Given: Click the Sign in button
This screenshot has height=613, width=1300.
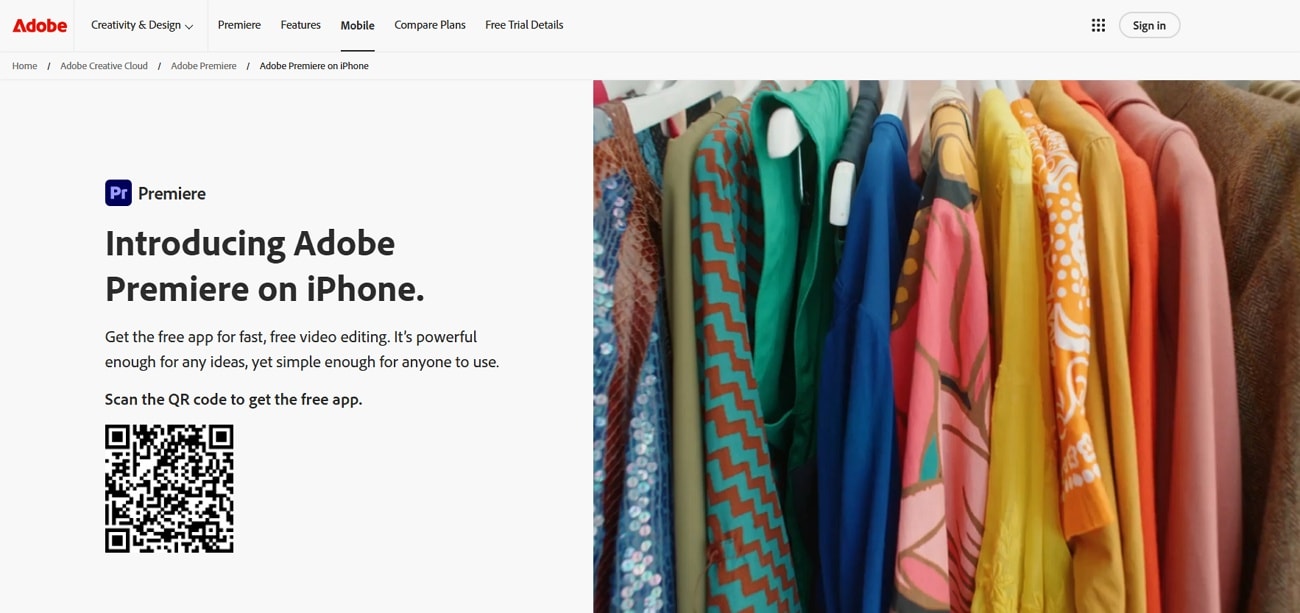Looking at the screenshot, I should (x=1149, y=25).
